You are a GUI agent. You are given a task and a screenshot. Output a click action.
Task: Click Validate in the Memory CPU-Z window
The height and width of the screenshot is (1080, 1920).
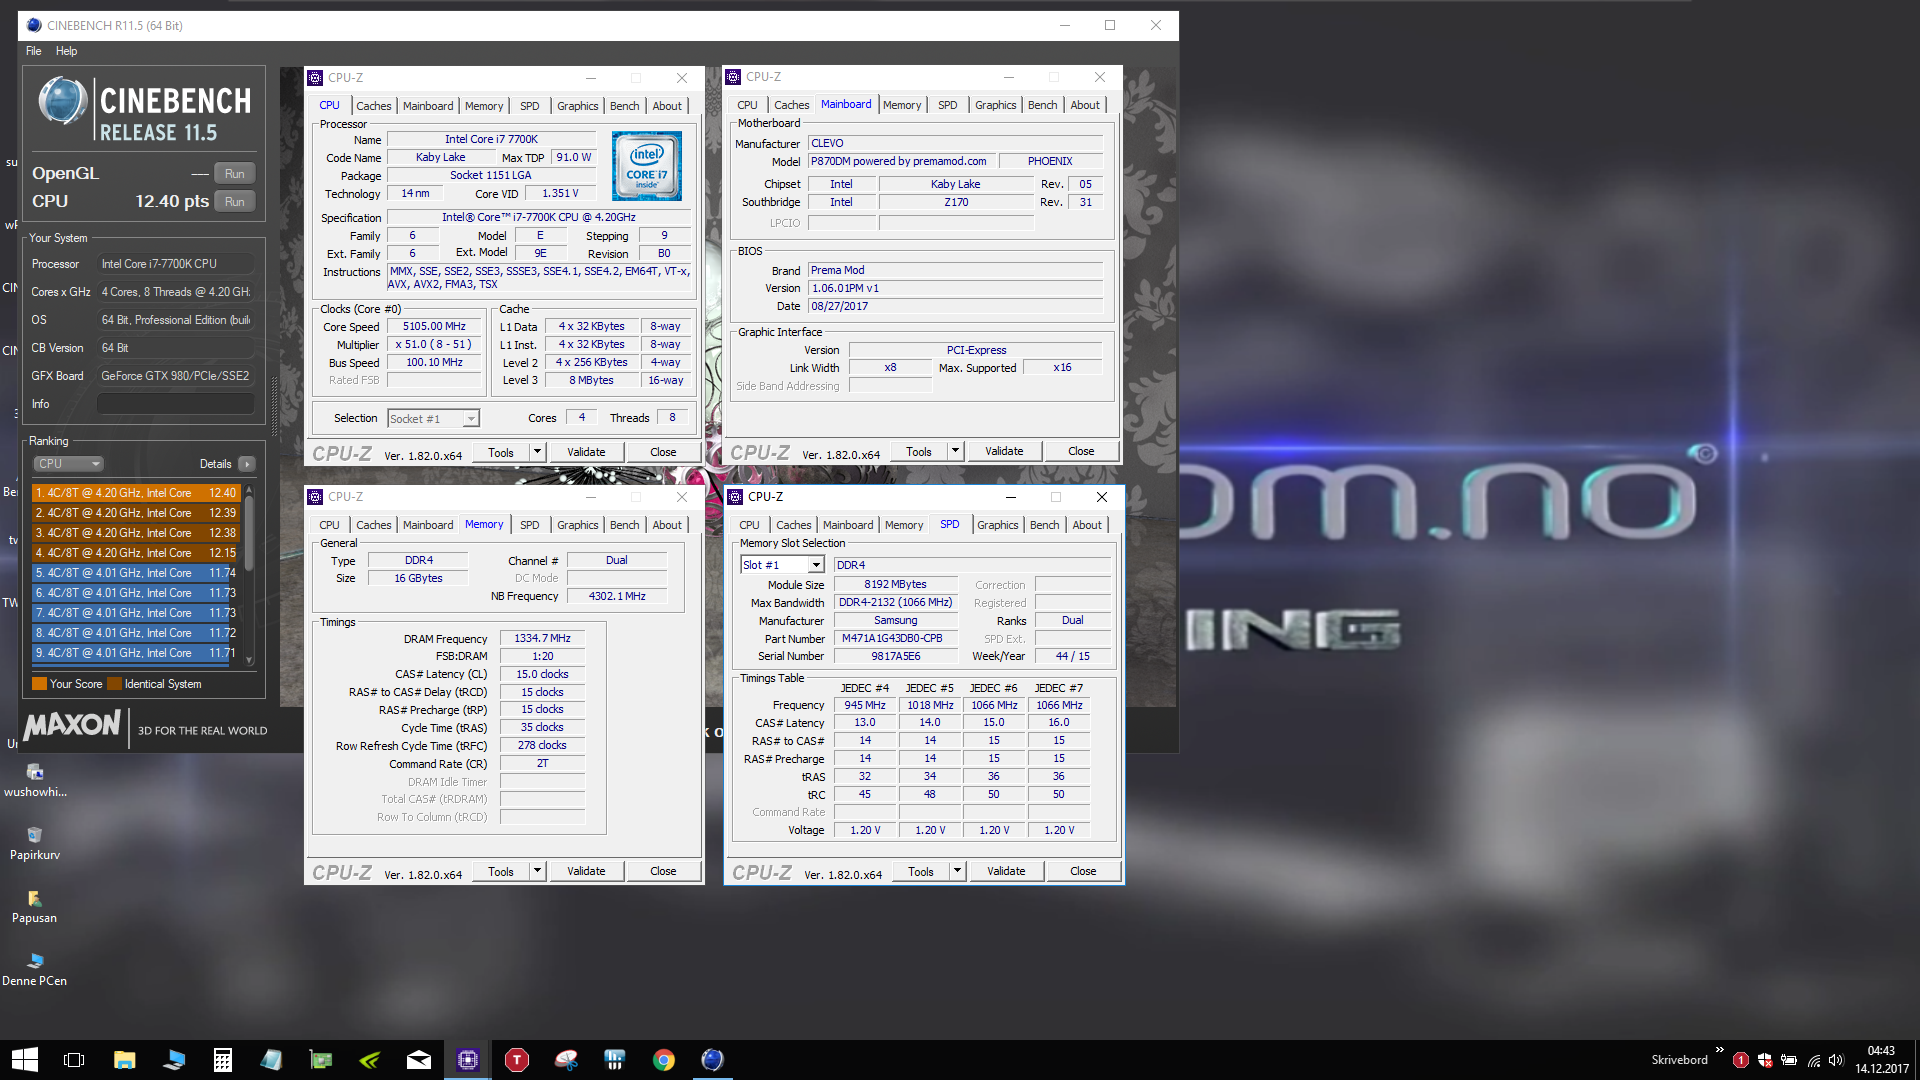click(586, 871)
